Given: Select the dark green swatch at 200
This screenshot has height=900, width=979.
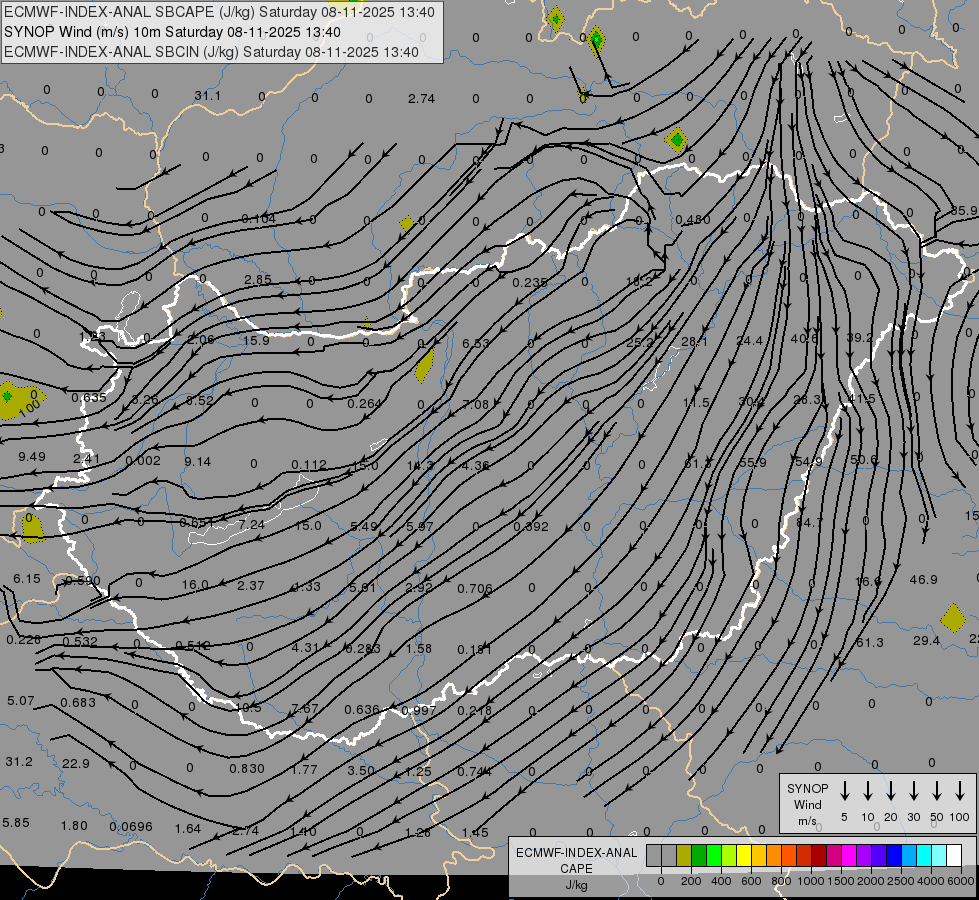Looking at the screenshot, I should pyautogui.click(x=699, y=856).
